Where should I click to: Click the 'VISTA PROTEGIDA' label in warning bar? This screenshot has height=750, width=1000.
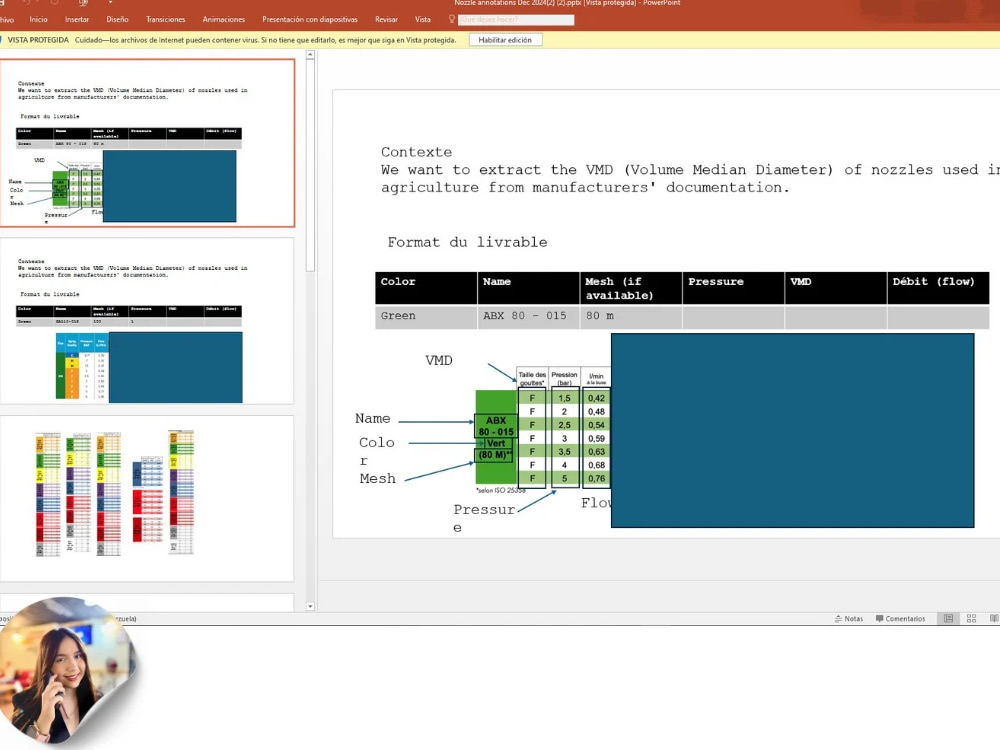38,40
